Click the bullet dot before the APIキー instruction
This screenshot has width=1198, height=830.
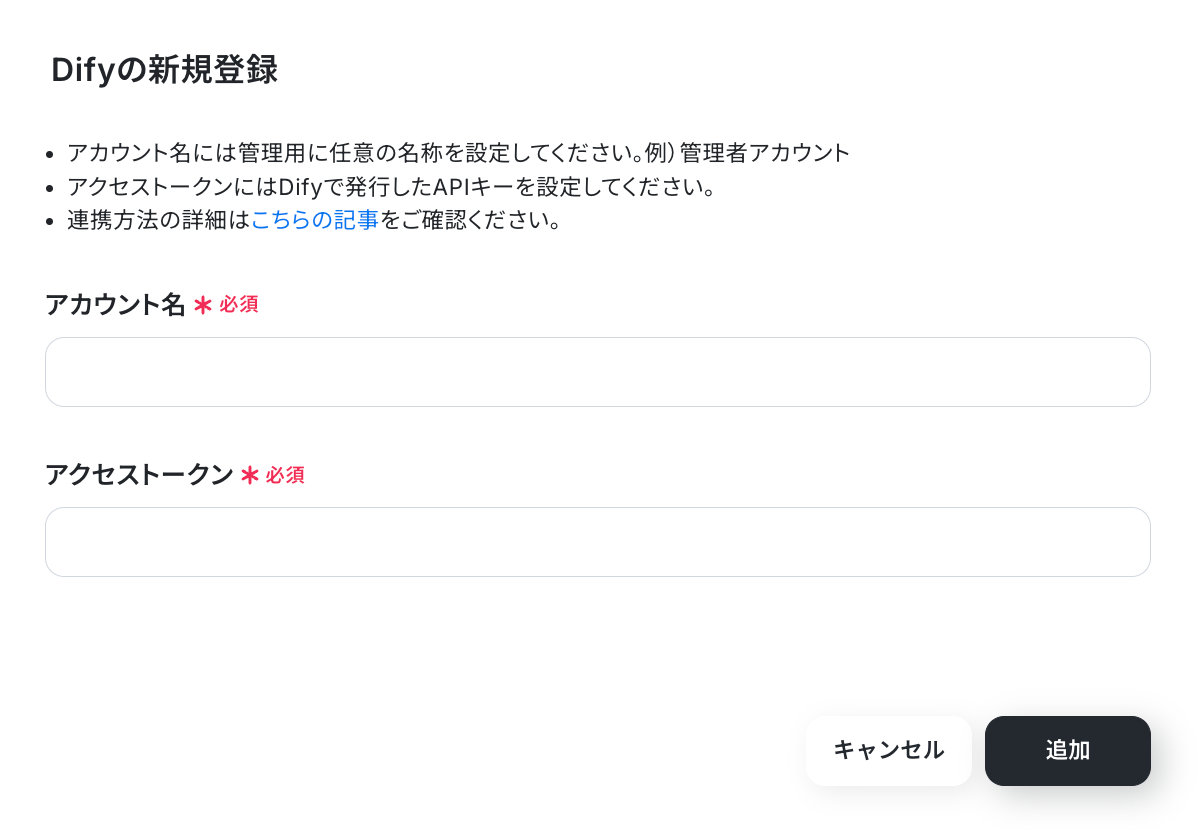[50, 188]
